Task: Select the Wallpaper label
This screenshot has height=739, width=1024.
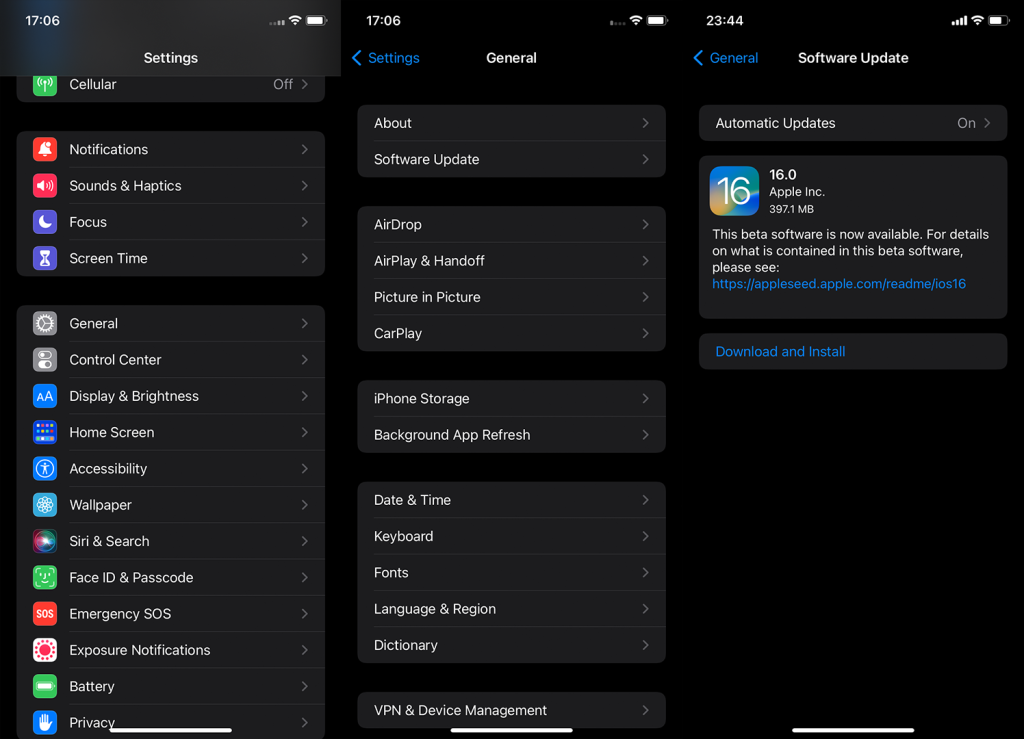Action: pos(100,505)
